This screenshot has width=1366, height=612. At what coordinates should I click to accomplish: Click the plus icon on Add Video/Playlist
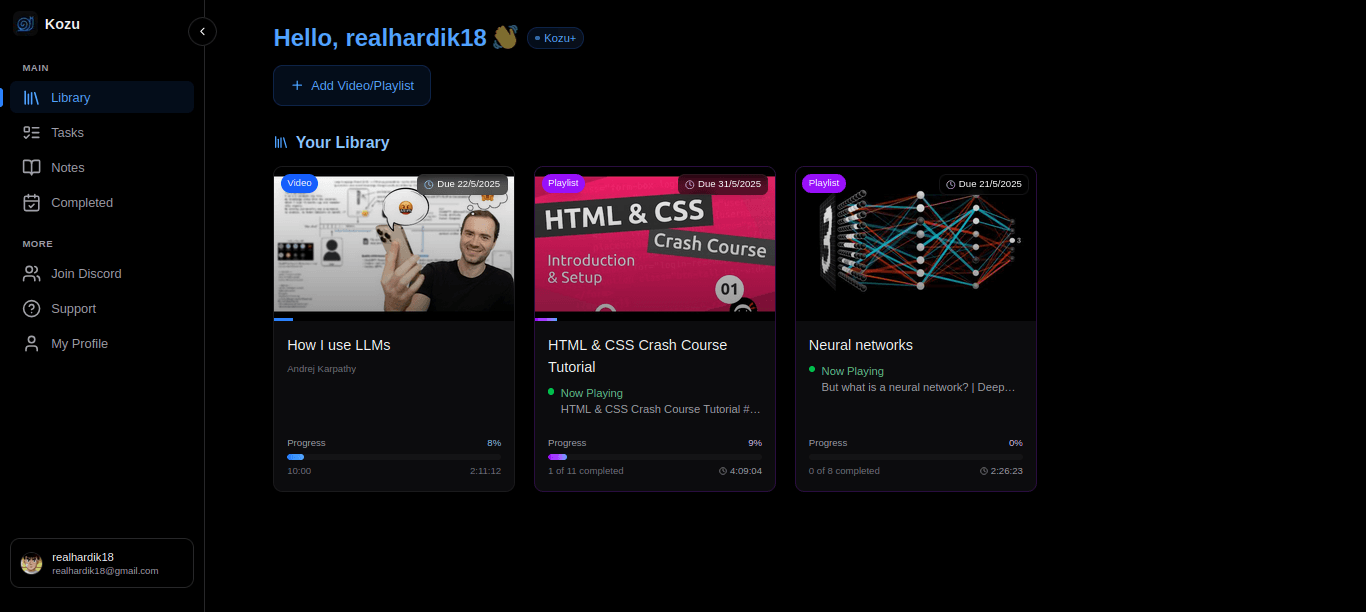tap(295, 85)
